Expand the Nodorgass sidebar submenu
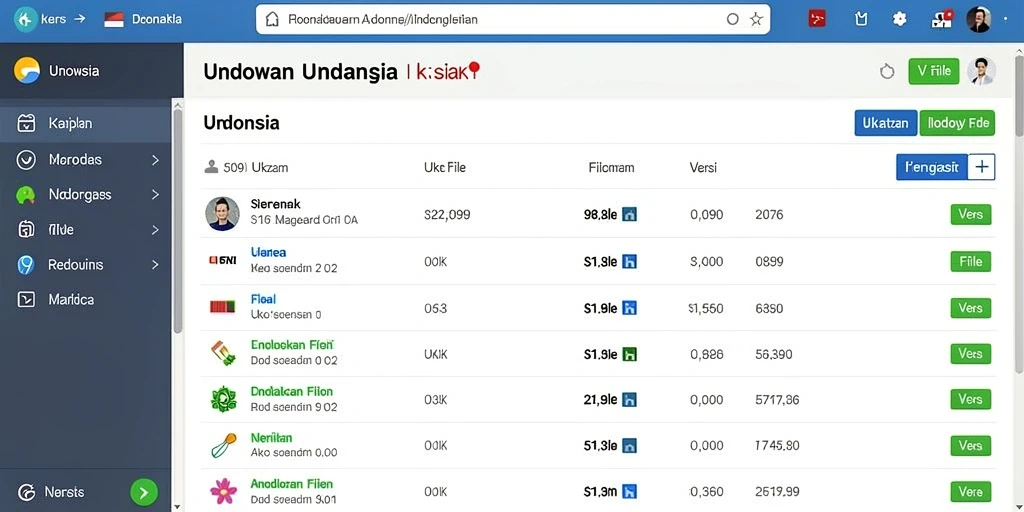 (155, 195)
